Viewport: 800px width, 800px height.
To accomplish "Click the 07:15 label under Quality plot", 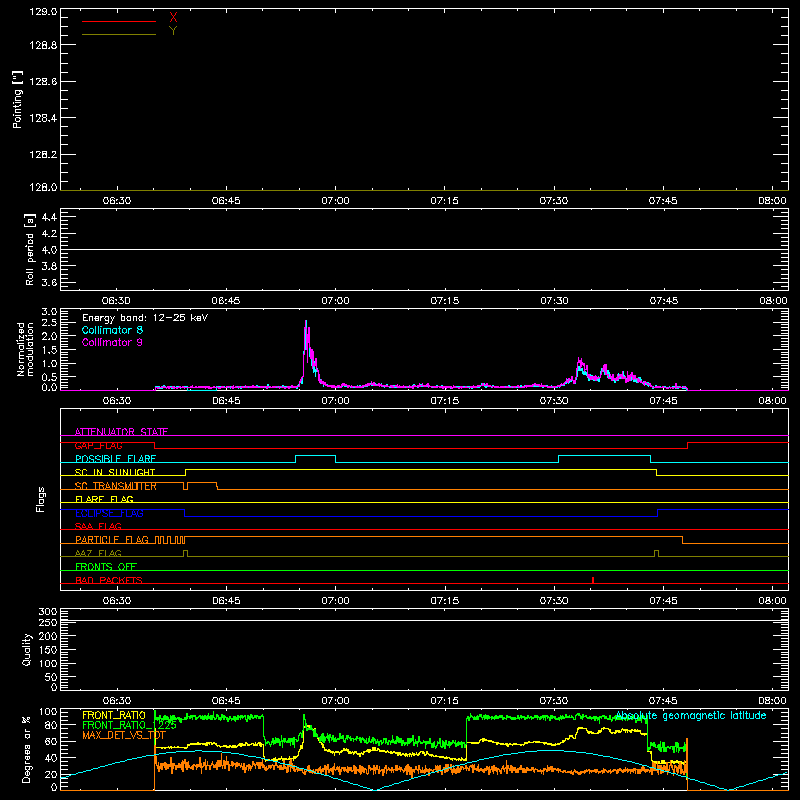I will pyautogui.click(x=444, y=701).
